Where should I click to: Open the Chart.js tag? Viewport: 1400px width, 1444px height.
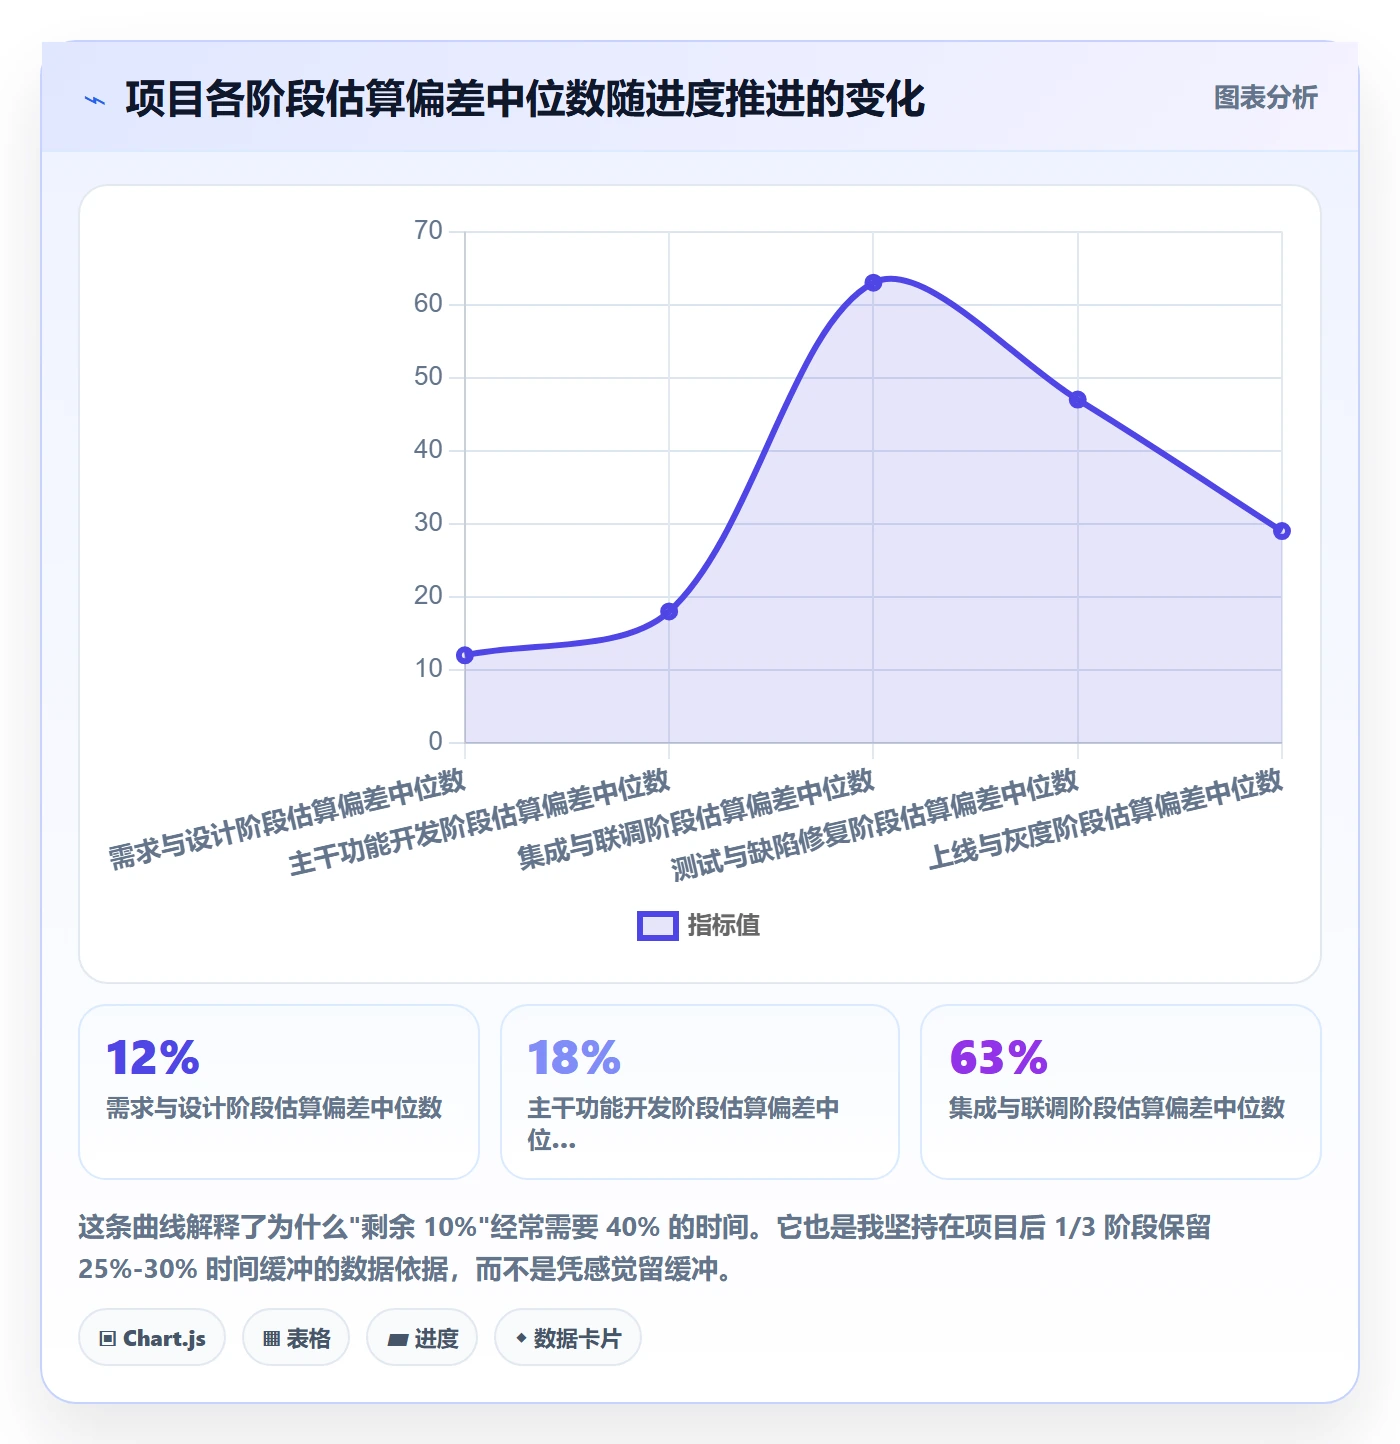(x=152, y=1338)
